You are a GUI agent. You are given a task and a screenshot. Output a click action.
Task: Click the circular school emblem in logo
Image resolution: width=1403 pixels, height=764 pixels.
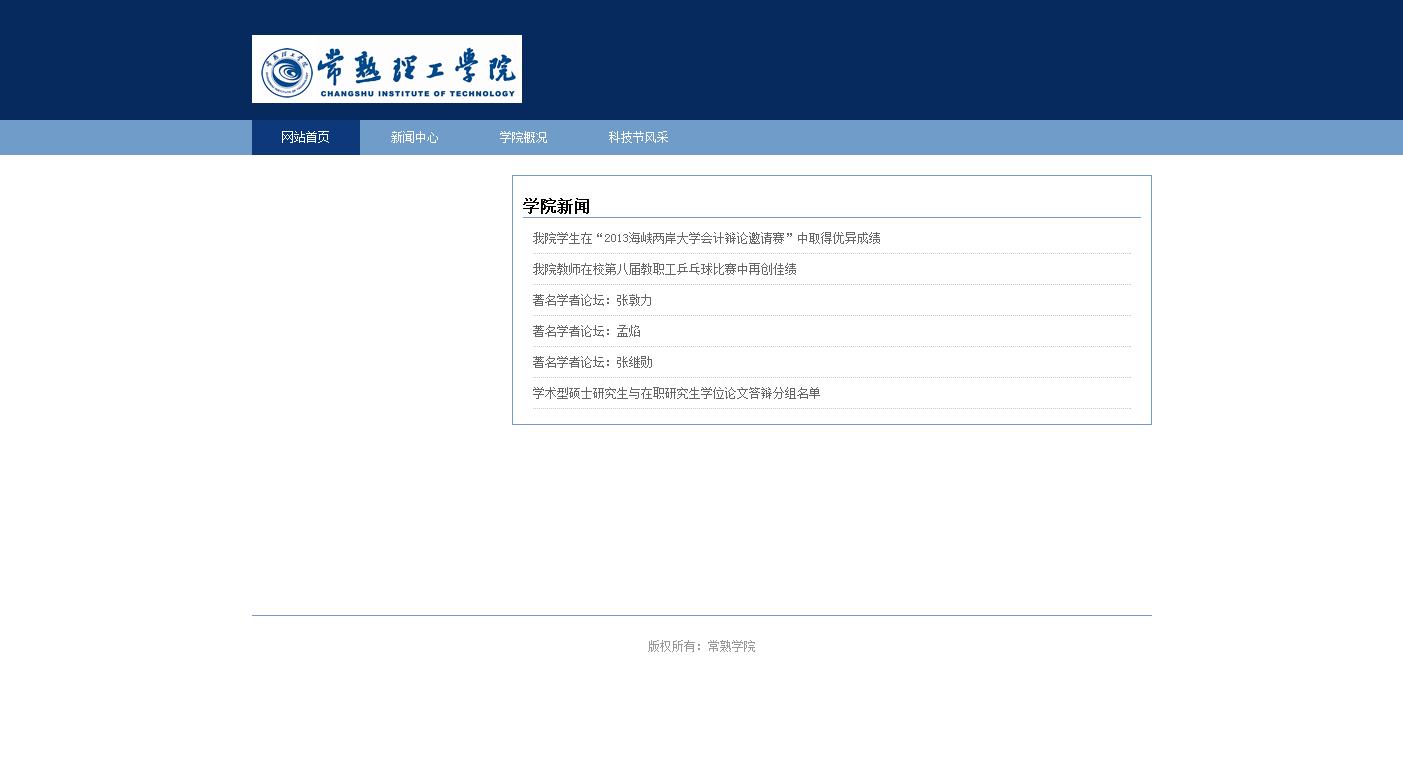[x=286, y=72]
